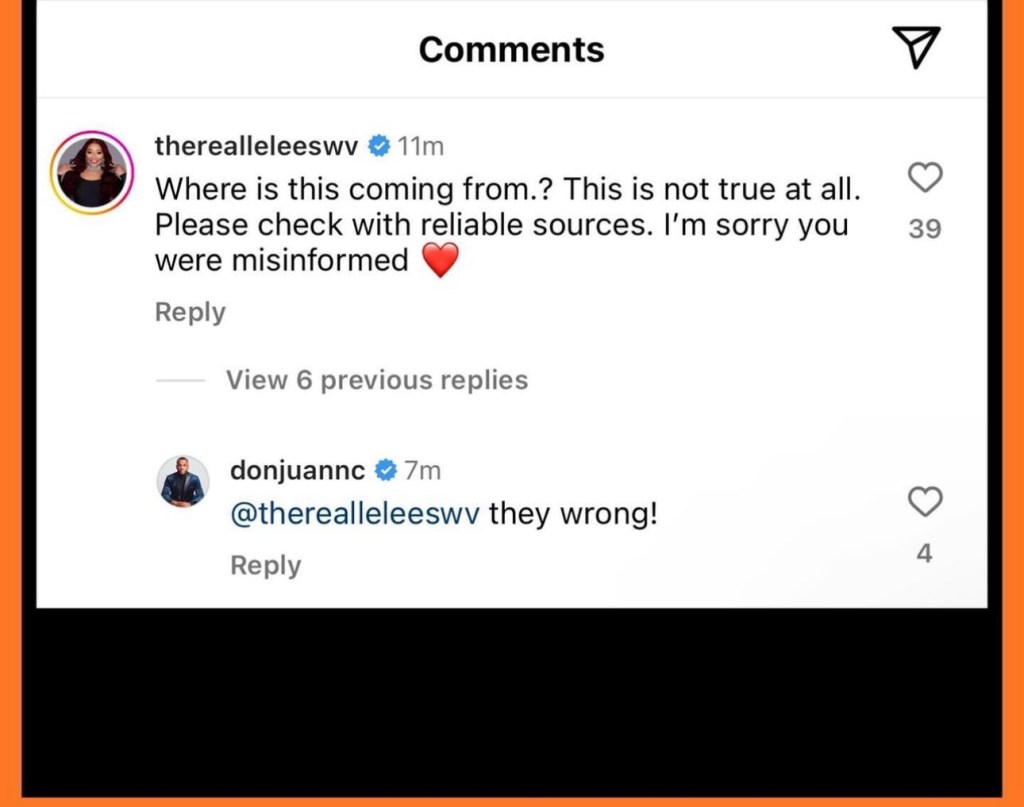Reply to donjuannc's comment

click(265, 565)
